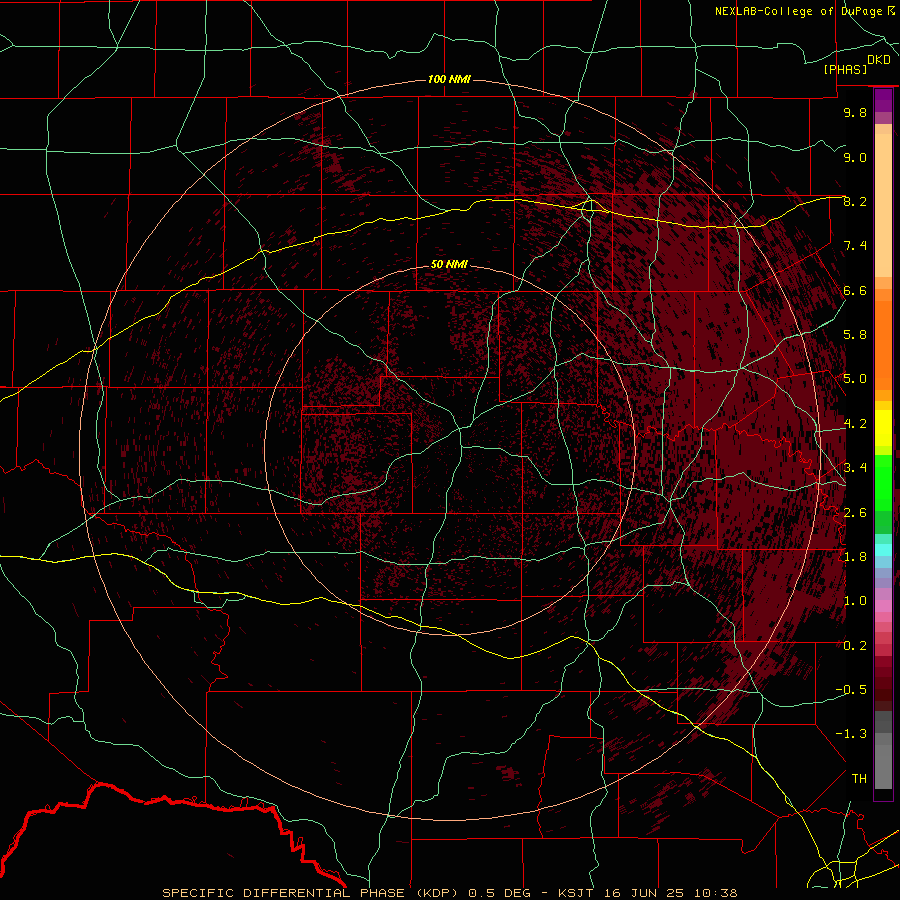Click the SPECIFIC DIFFERENTIAL PHASE (KDP) caption
The height and width of the screenshot is (900, 900).
click(312, 893)
